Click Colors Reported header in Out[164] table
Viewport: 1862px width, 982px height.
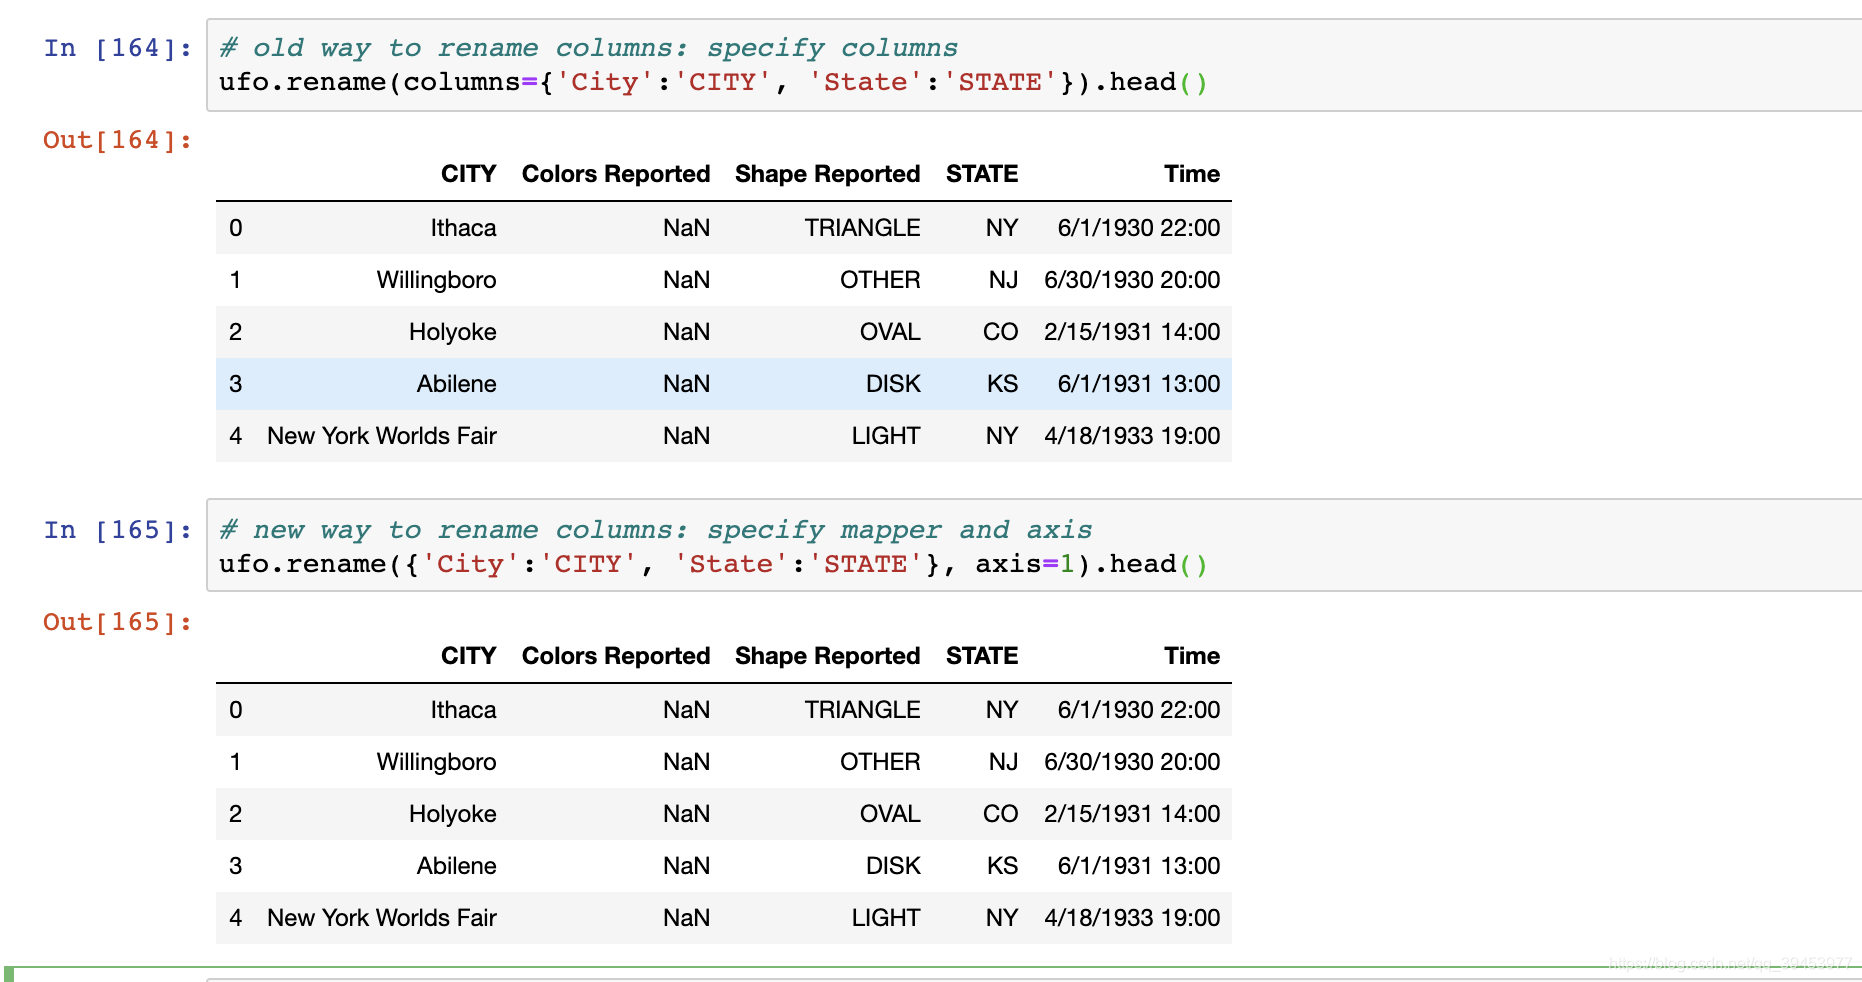(x=616, y=174)
